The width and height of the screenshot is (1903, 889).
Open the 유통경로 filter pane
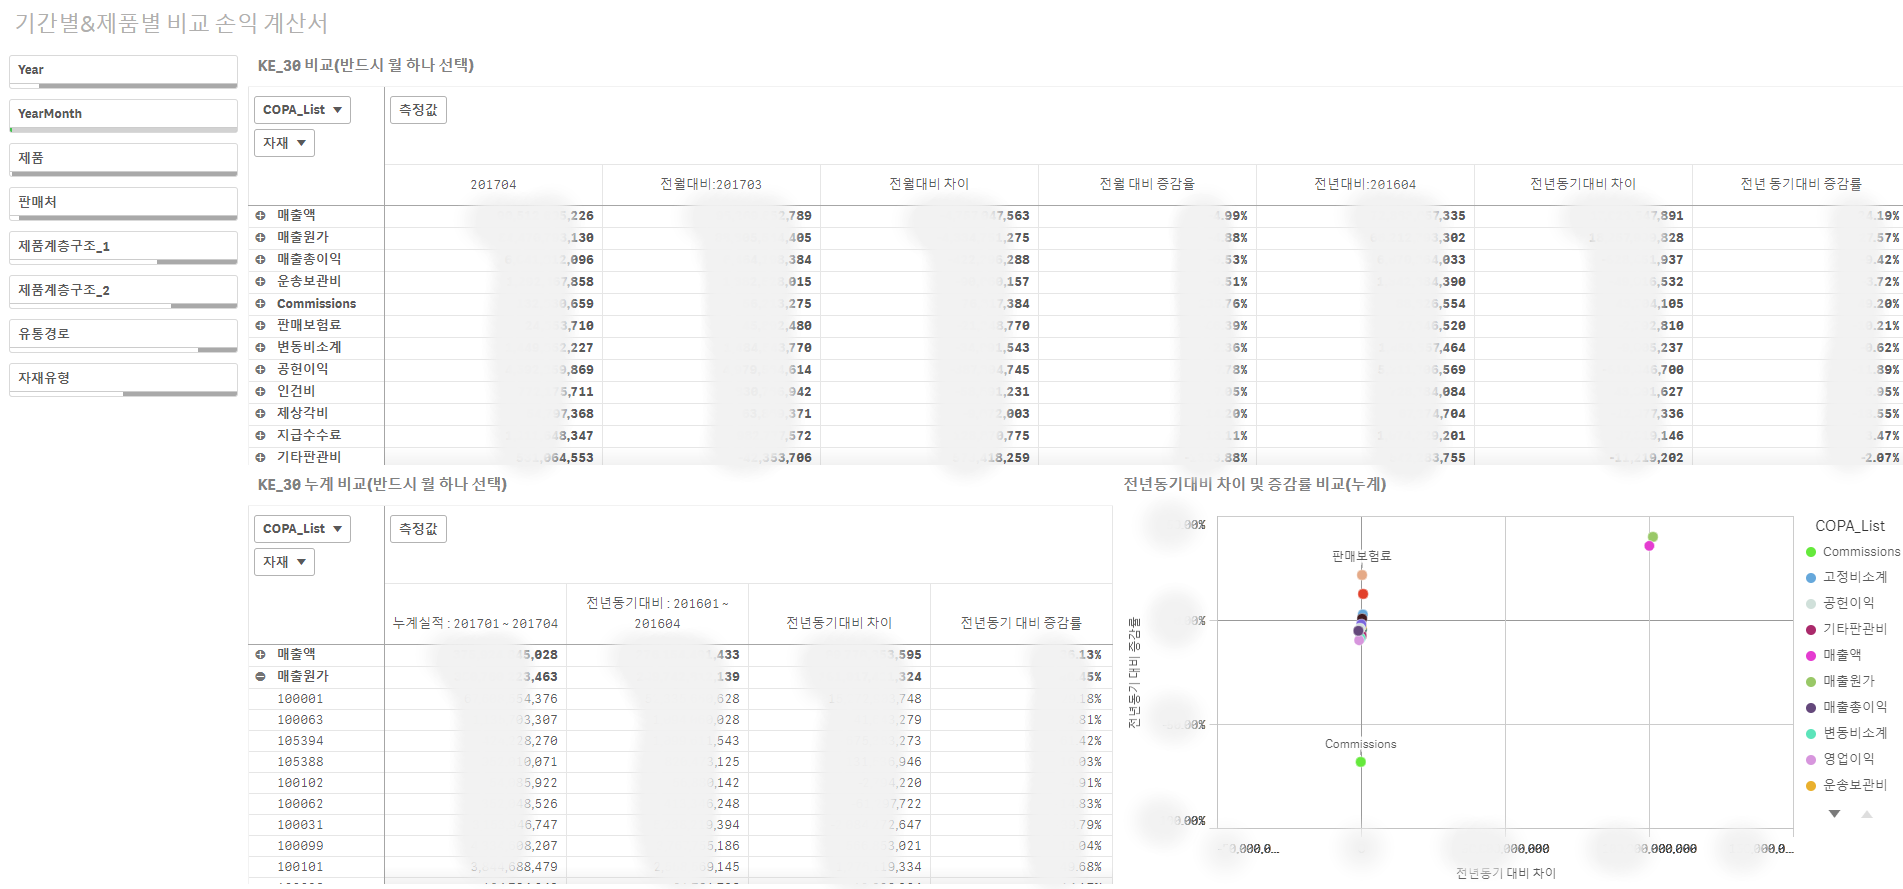click(123, 335)
